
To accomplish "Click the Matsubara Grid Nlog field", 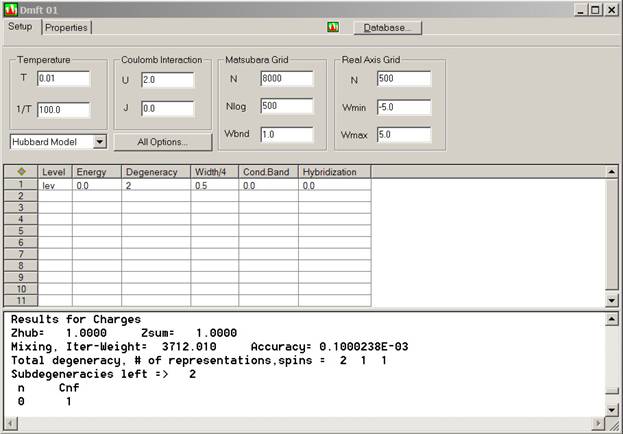I will pyautogui.click(x=284, y=106).
